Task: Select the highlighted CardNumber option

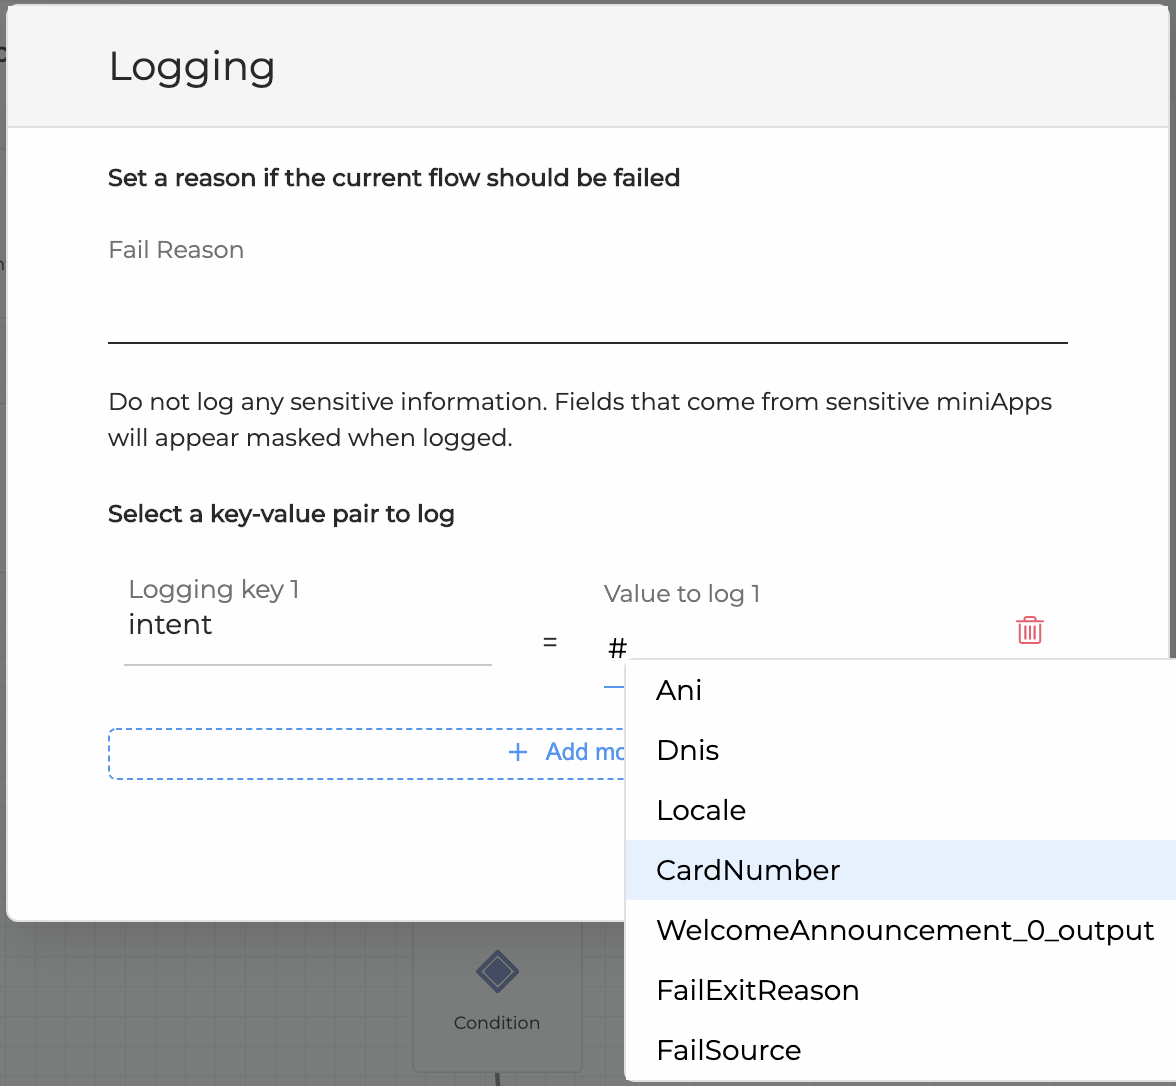Action: (748, 870)
